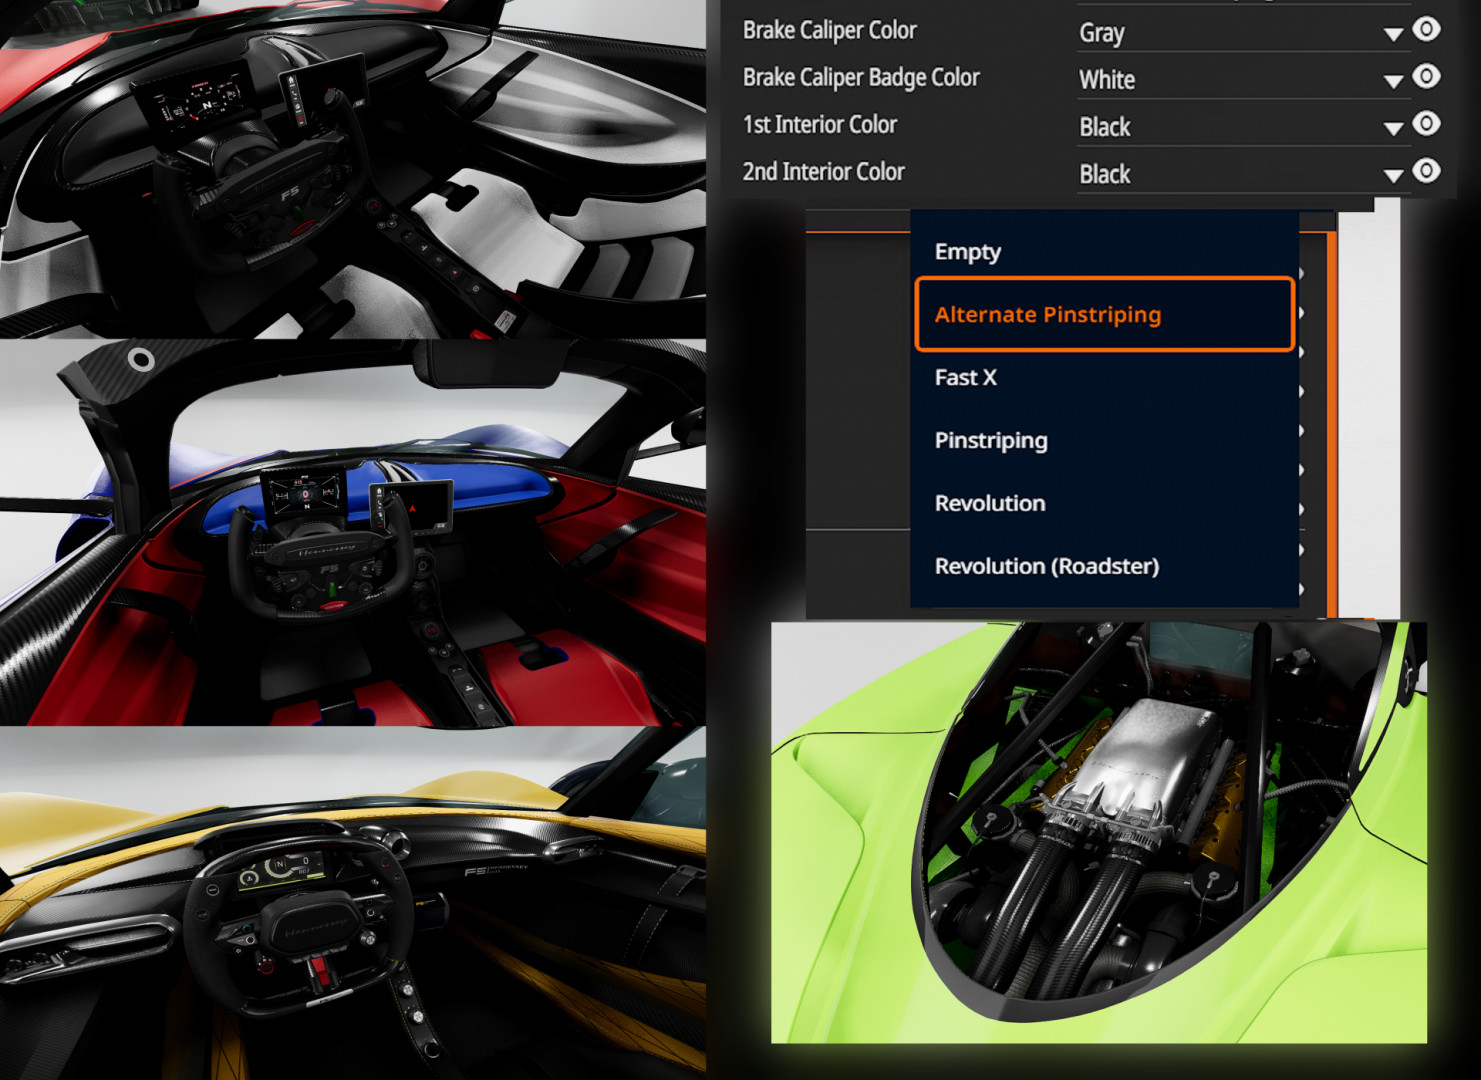Toggle the eye icon for 1st Interior Color
Screen dimensions: 1481x1080
pos(1426,124)
